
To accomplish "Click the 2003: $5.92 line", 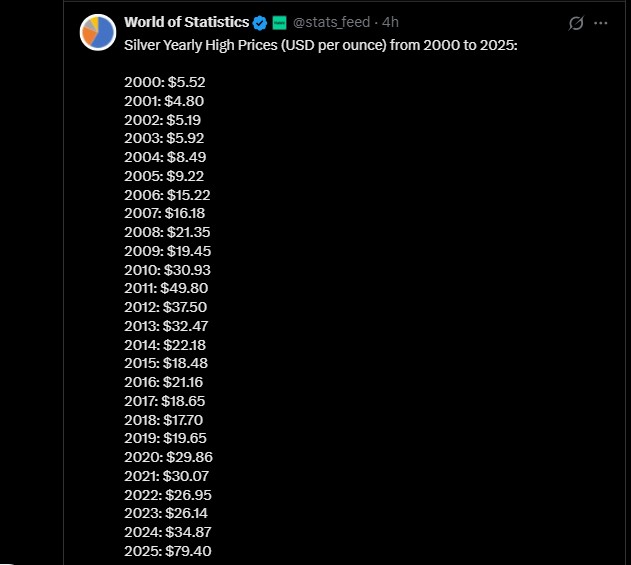I will pyautogui.click(x=164, y=138).
